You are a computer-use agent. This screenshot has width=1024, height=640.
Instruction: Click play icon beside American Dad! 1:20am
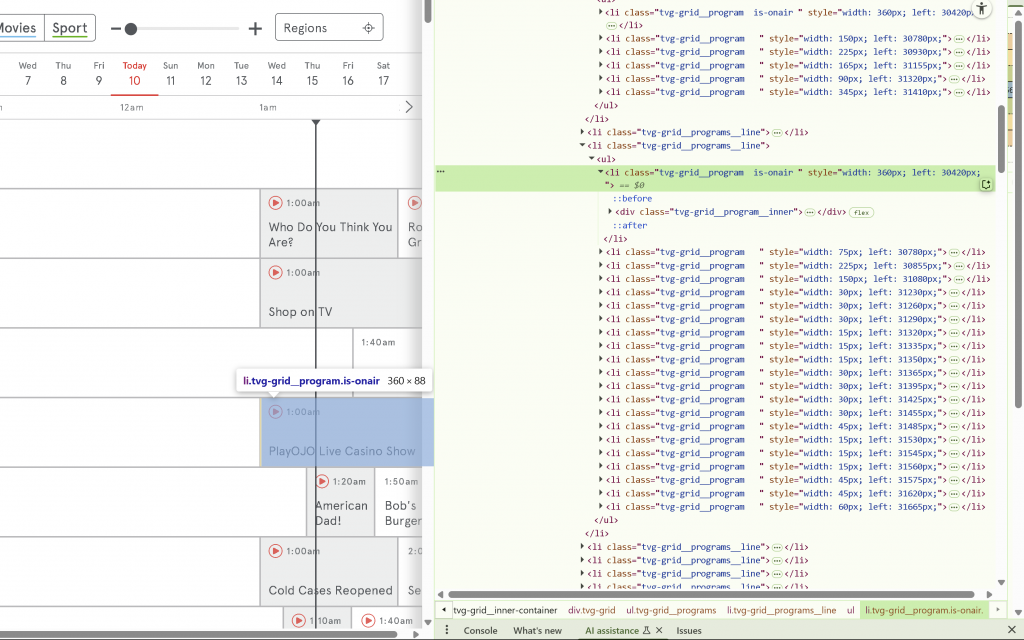click(x=322, y=481)
